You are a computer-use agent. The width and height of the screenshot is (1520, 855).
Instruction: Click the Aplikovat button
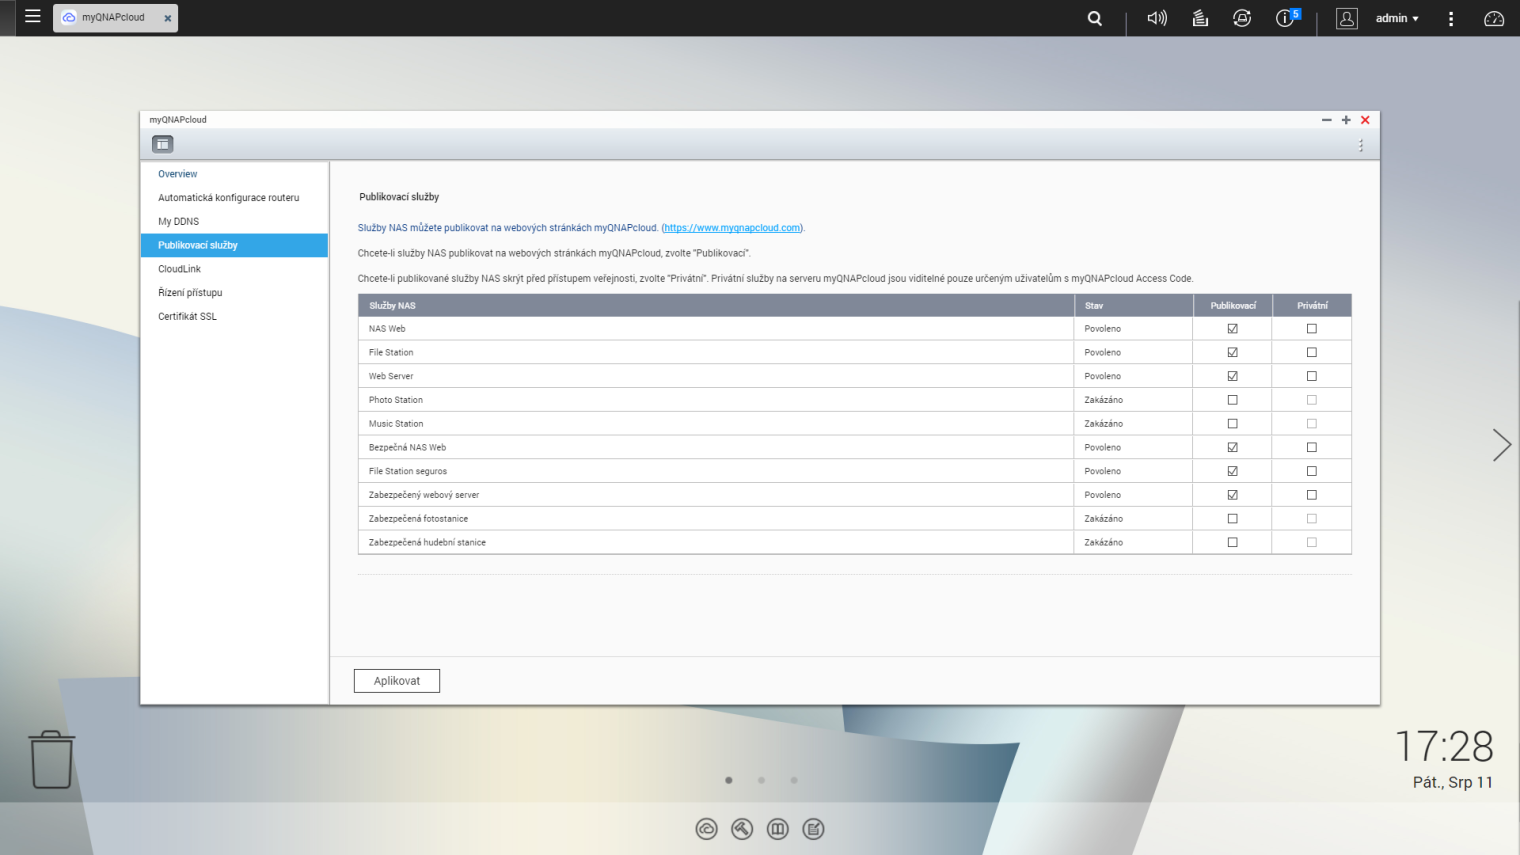[x=397, y=681]
